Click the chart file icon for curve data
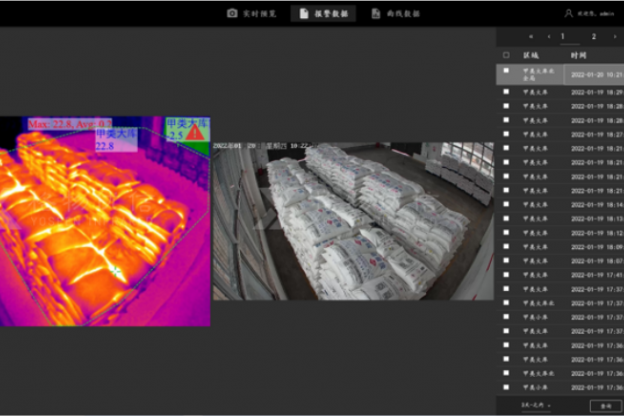Image resolution: width=624 pixels, height=416 pixels. tap(376, 13)
